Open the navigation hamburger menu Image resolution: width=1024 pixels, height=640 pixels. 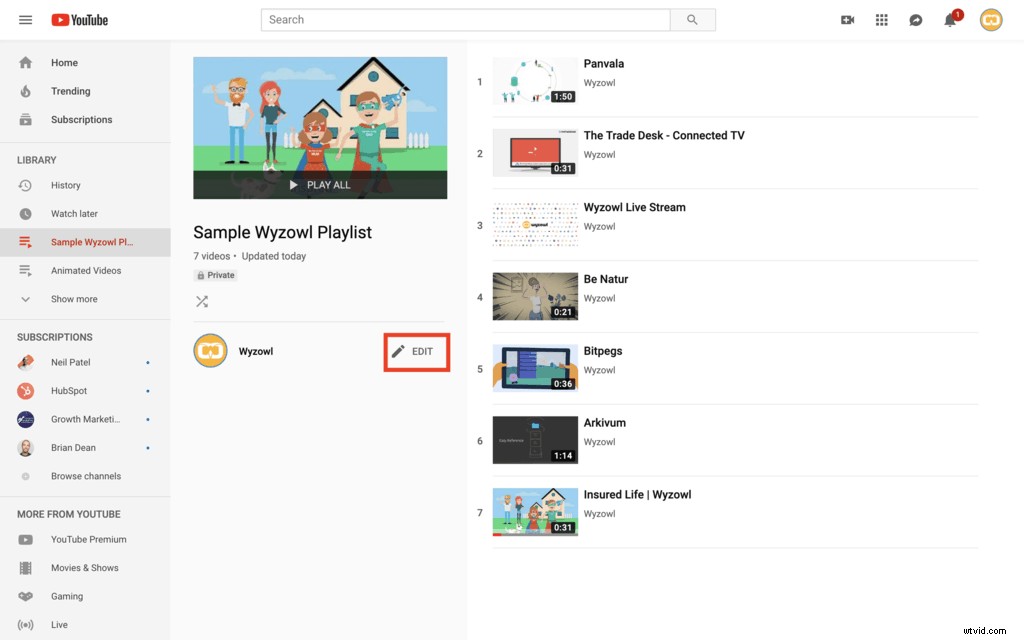pyautogui.click(x=25, y=19)
